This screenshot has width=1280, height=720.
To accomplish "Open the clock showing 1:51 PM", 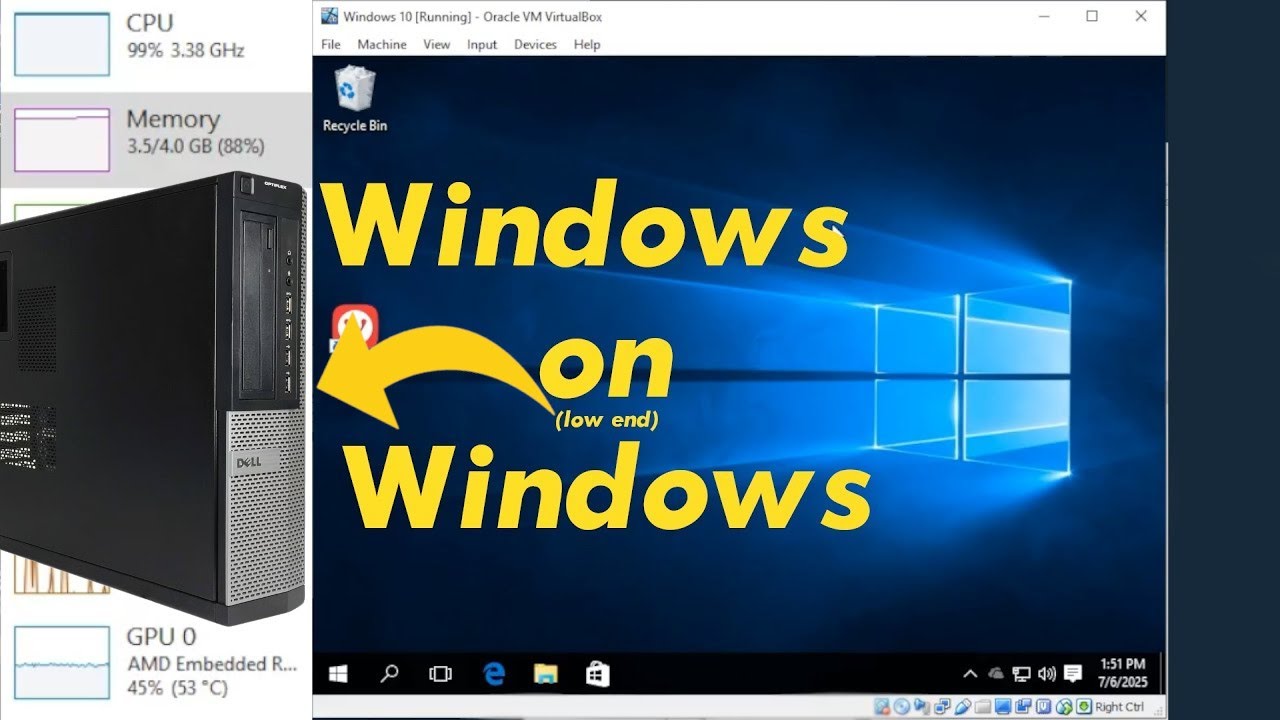I will coord(1122,673).
